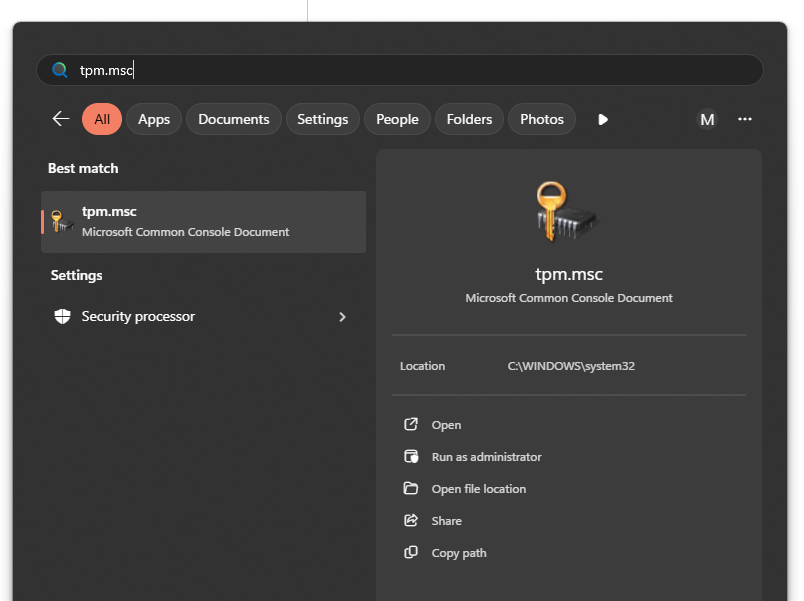Click the search magnifier icon
The width and height of the screenshot is (804, 601).
pos(60,70)
